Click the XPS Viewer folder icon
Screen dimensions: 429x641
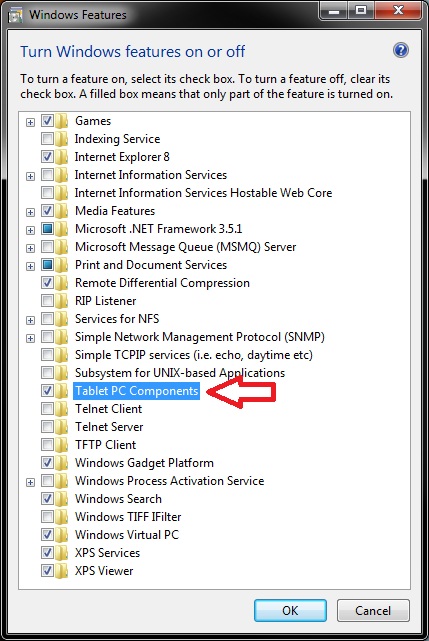tap(62, 571)
